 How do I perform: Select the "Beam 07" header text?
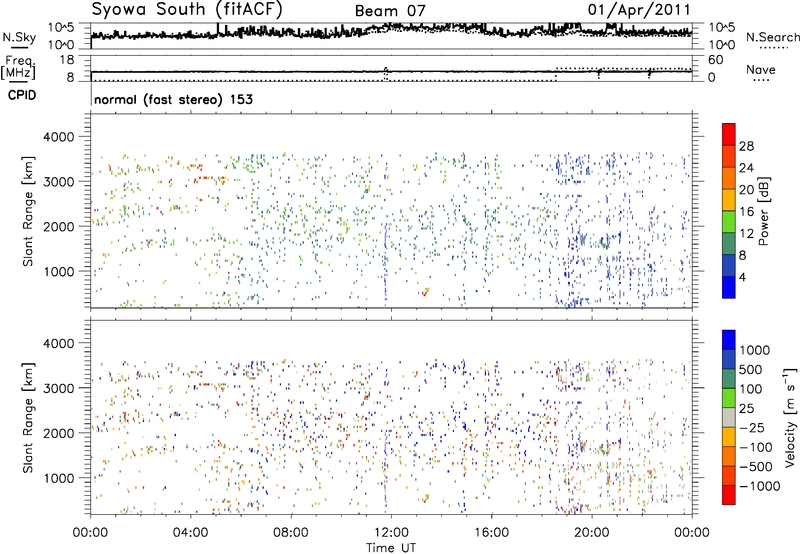click(390, 11)
